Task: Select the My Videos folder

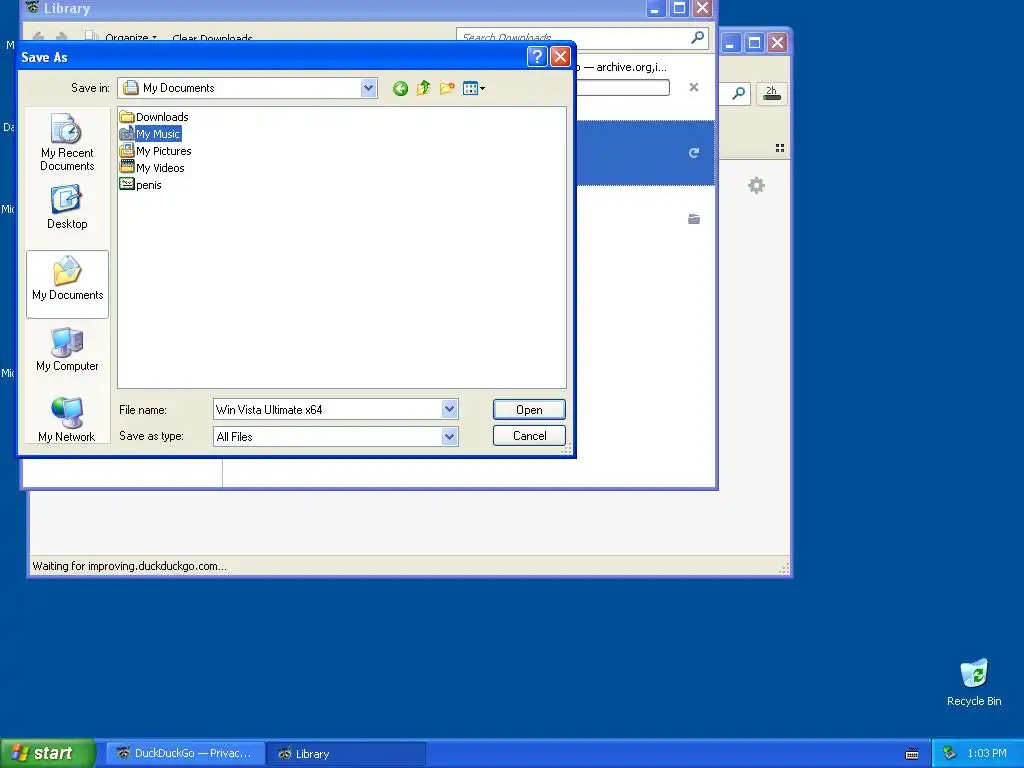Action: coord(152,168)
